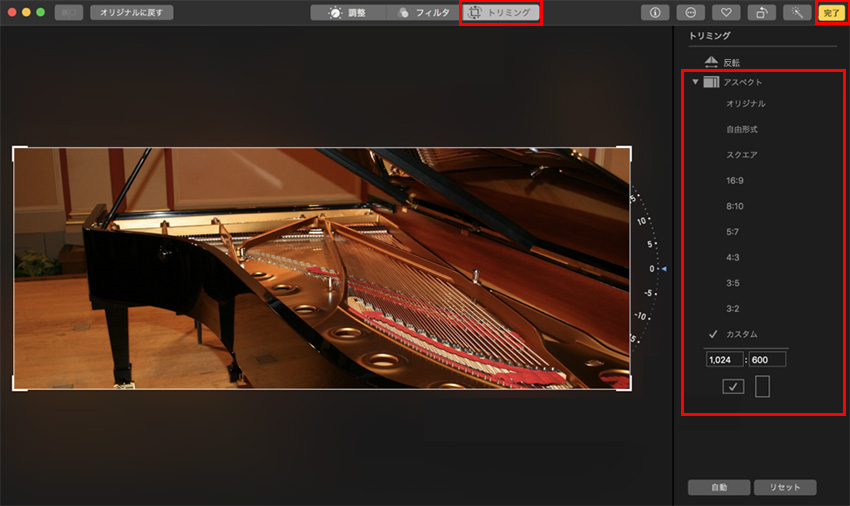Choose the スクエア (Square) aspect option
The width and height of the screenshot is (850, 506).
point(741,155)
